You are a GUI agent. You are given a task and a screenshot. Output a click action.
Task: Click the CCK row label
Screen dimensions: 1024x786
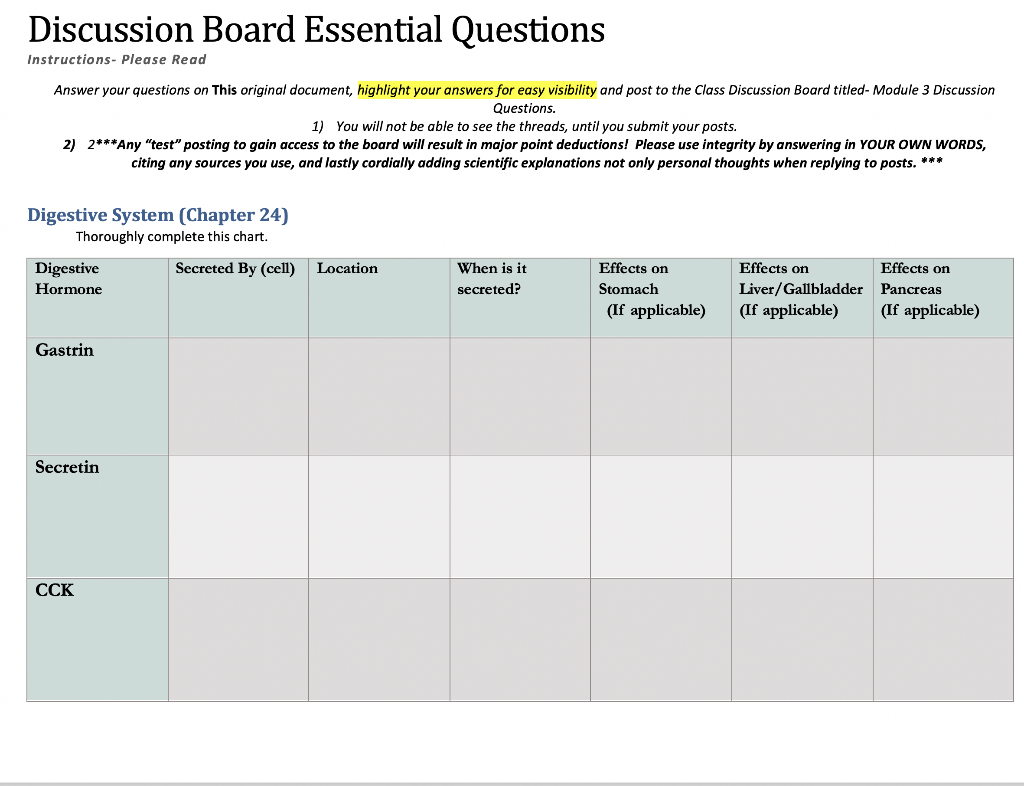click(x=55, y=590)
